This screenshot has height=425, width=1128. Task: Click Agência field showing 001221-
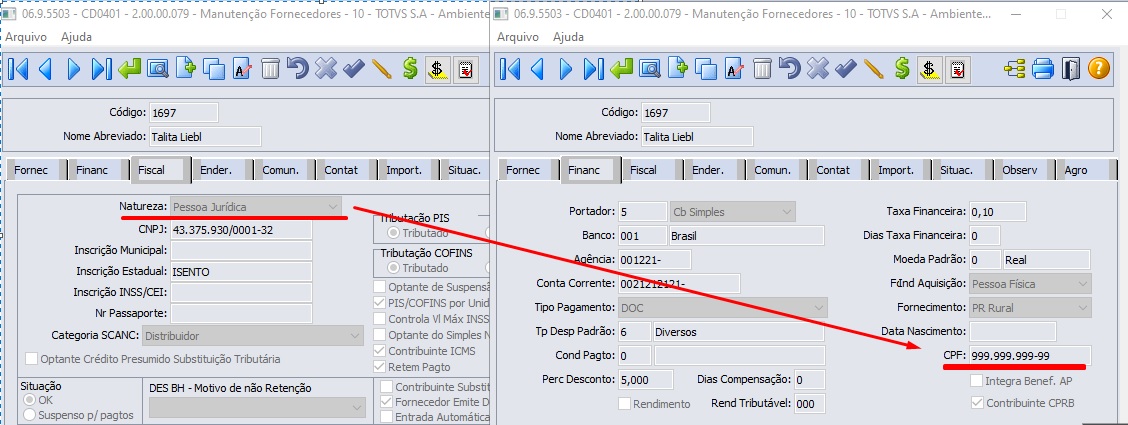point(655,260)
